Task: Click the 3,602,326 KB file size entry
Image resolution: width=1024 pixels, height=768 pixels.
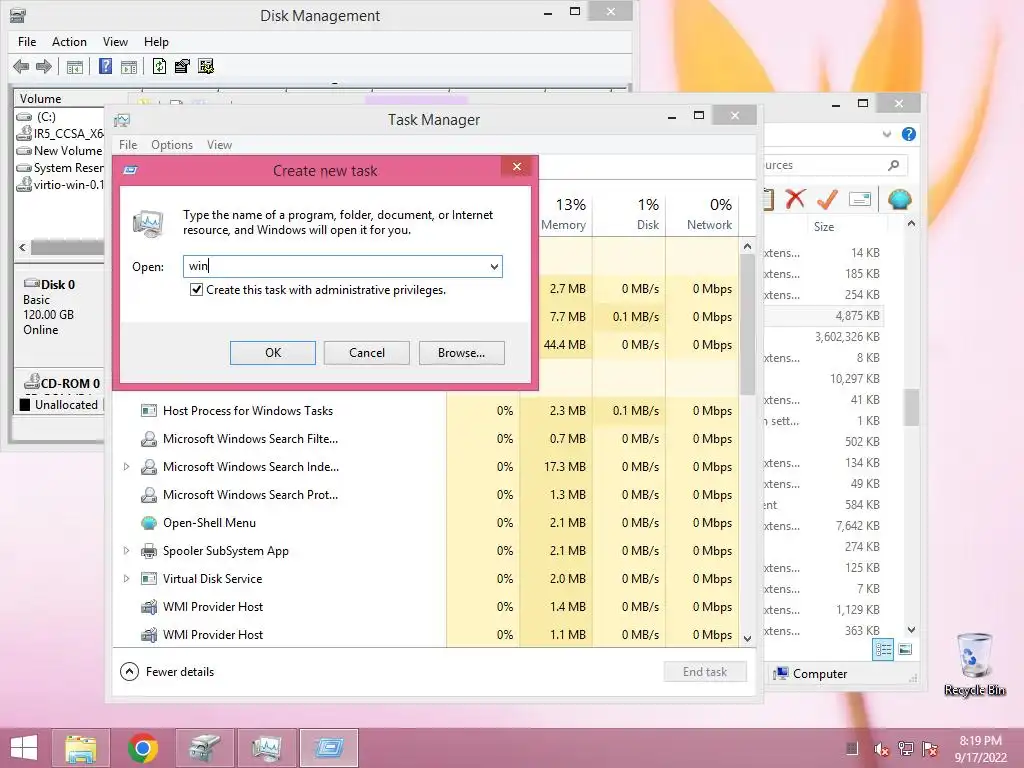Action: click(x=847, y=337)
